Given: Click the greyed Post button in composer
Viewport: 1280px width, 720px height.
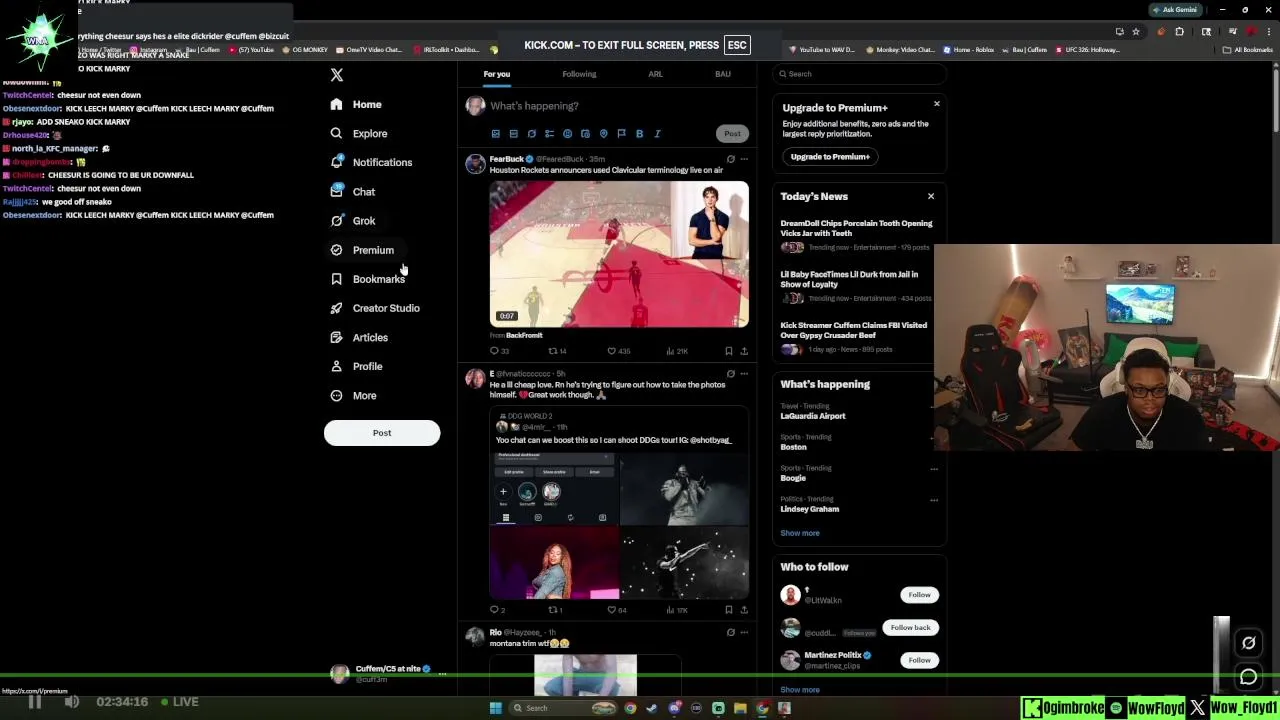Looking at the screenshot, I should coord(732,134).
